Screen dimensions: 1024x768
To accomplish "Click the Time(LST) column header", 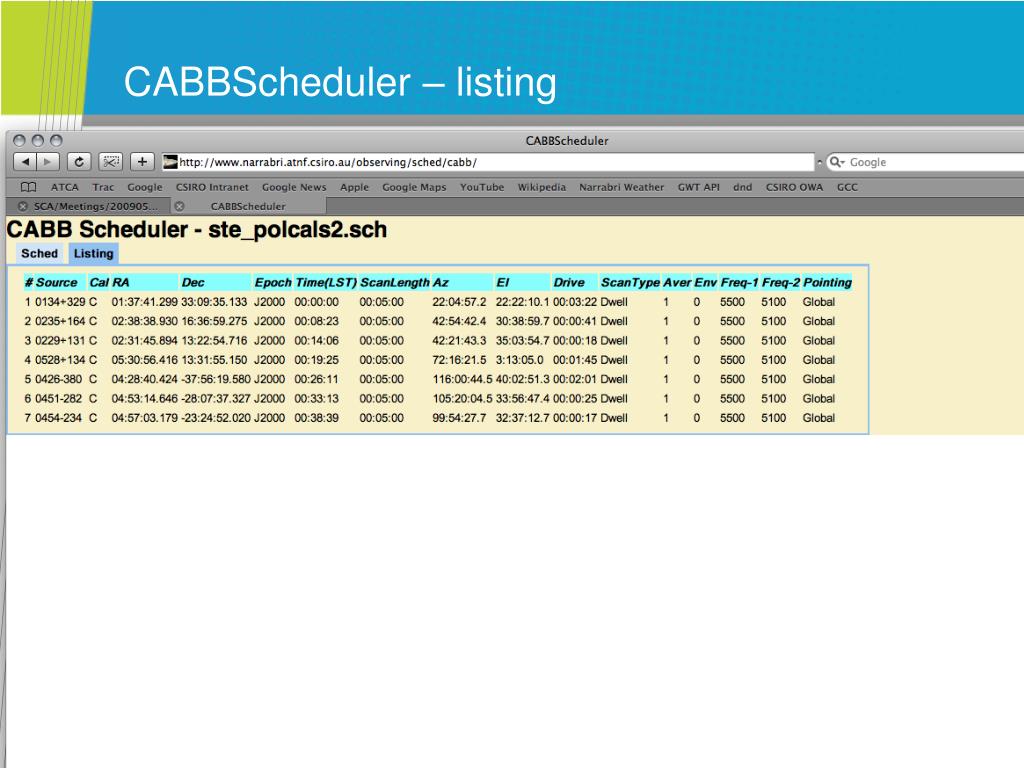I will click(x=325, y=282).
